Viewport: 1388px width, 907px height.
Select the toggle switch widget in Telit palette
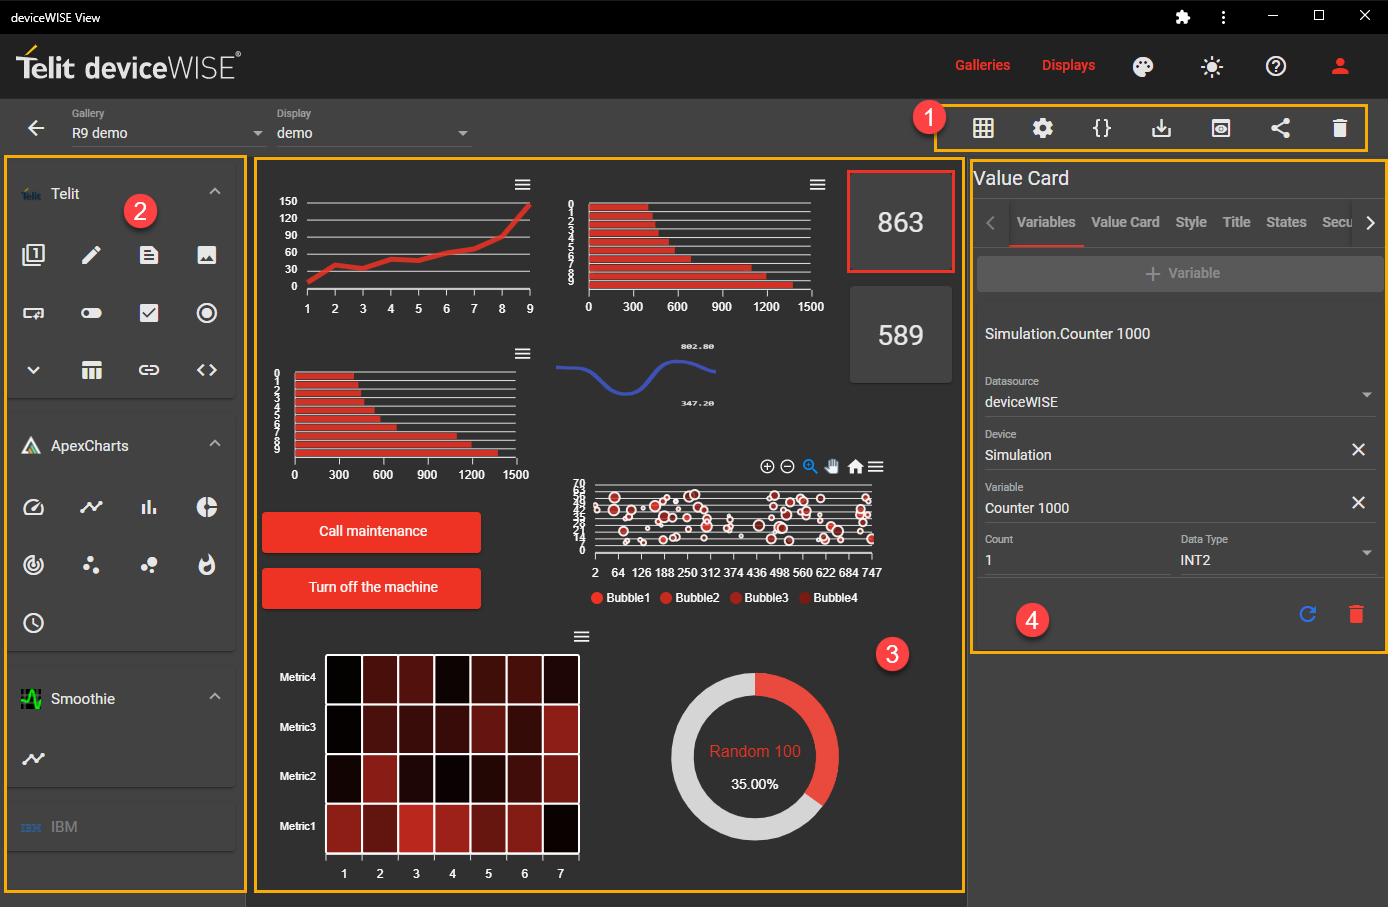(91, 313)
